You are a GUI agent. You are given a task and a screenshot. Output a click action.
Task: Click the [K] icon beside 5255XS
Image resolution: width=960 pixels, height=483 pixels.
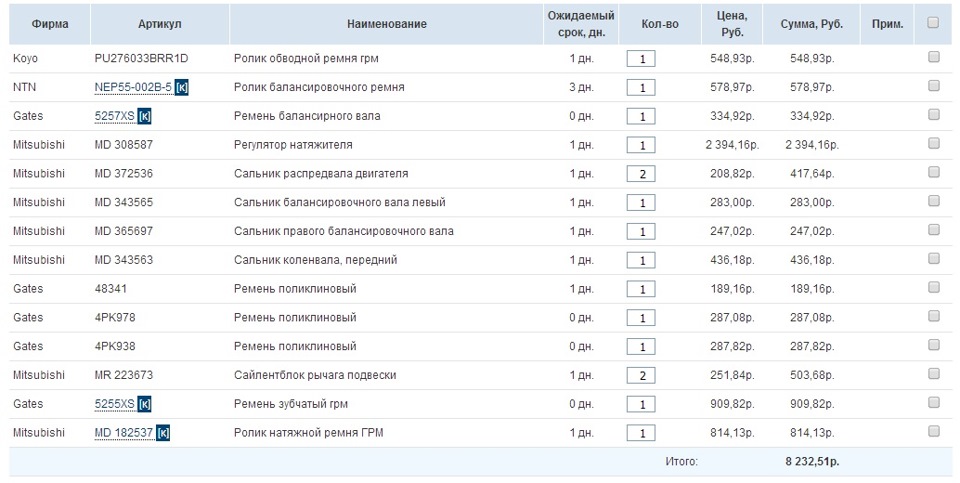(144, 404)
